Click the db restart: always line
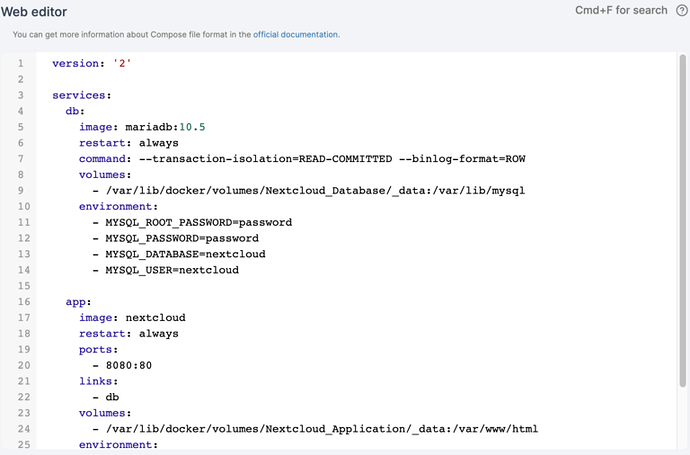Viewport: 690px width, 455px height. point(129,143)
